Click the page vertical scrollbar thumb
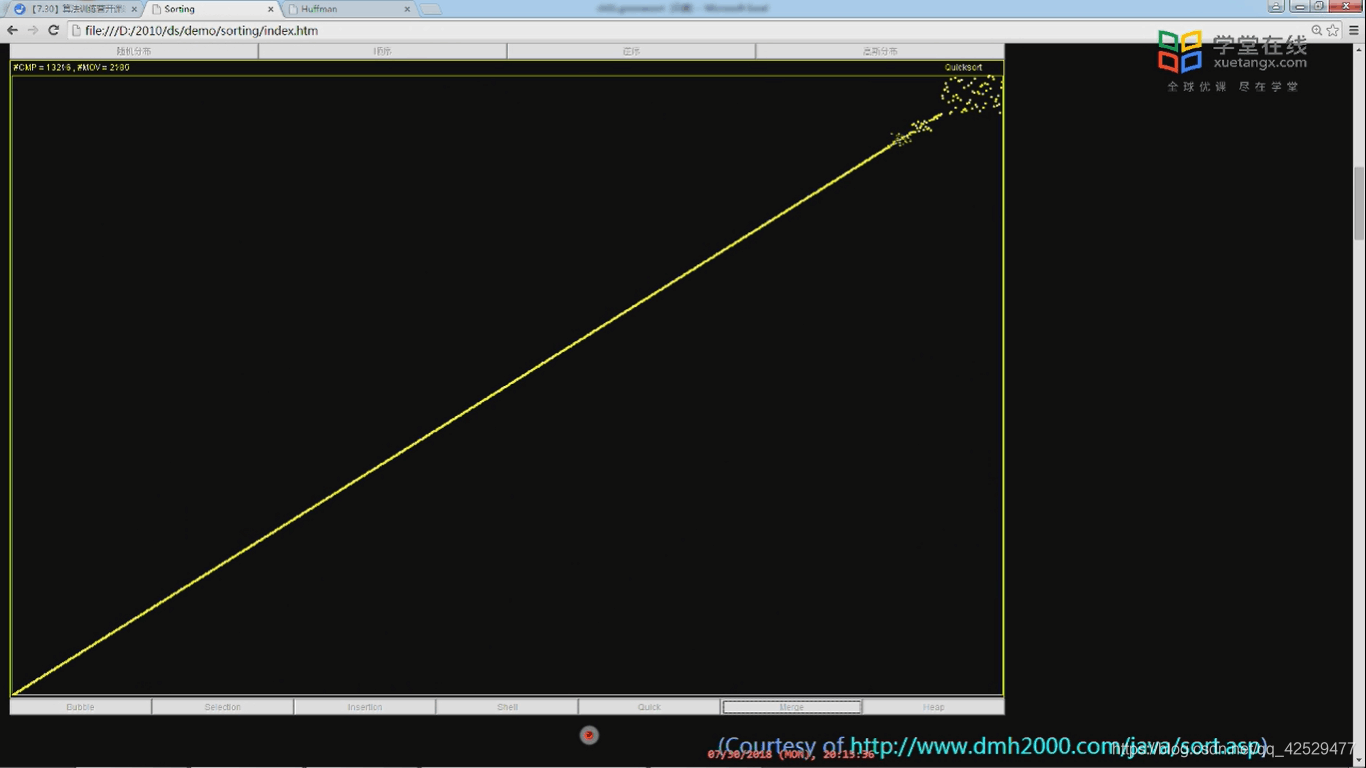 (x=1360, y=204)
